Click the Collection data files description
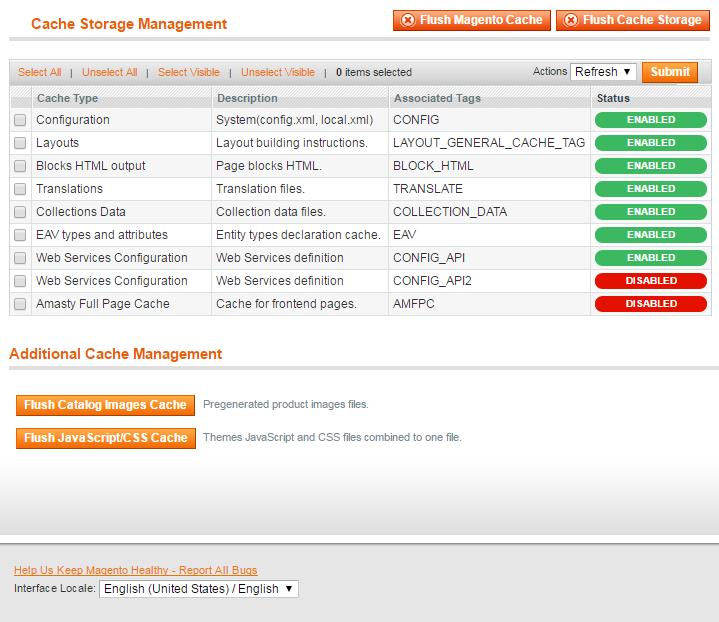Screen dimensions: 719x622 271,211
